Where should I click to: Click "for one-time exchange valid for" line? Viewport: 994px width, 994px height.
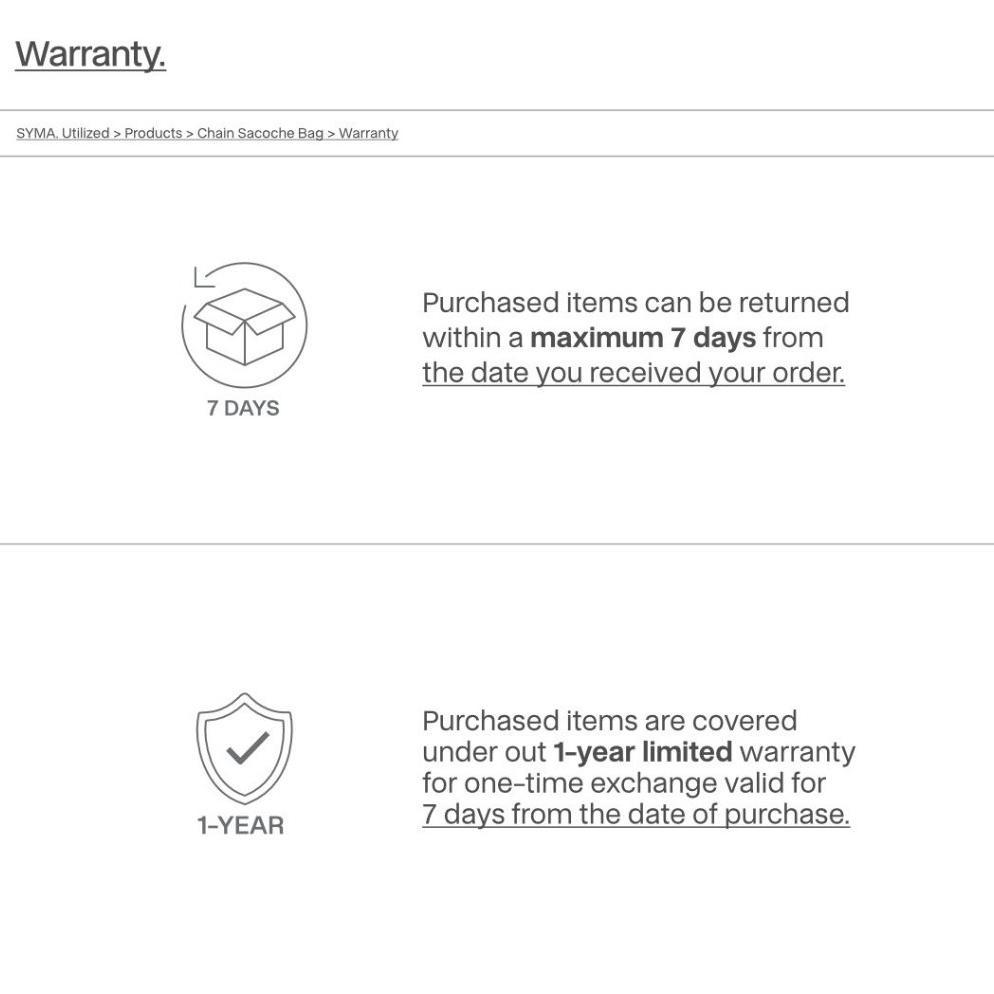tap(623, 783)
